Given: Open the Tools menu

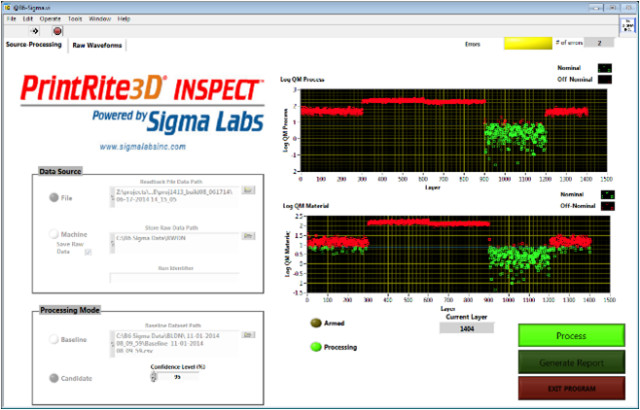Looking at the screenshot, I should 75,19.
